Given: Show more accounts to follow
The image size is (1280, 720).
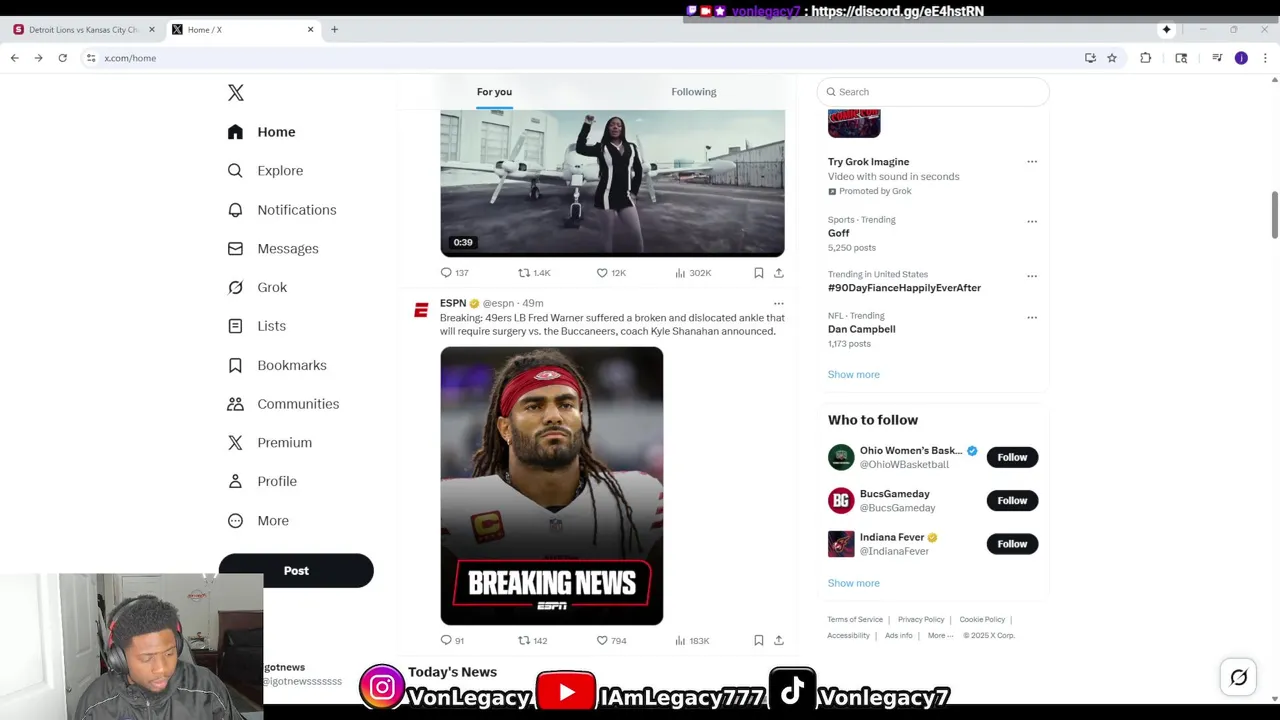Looking at the screenshot, I should 853,584.
